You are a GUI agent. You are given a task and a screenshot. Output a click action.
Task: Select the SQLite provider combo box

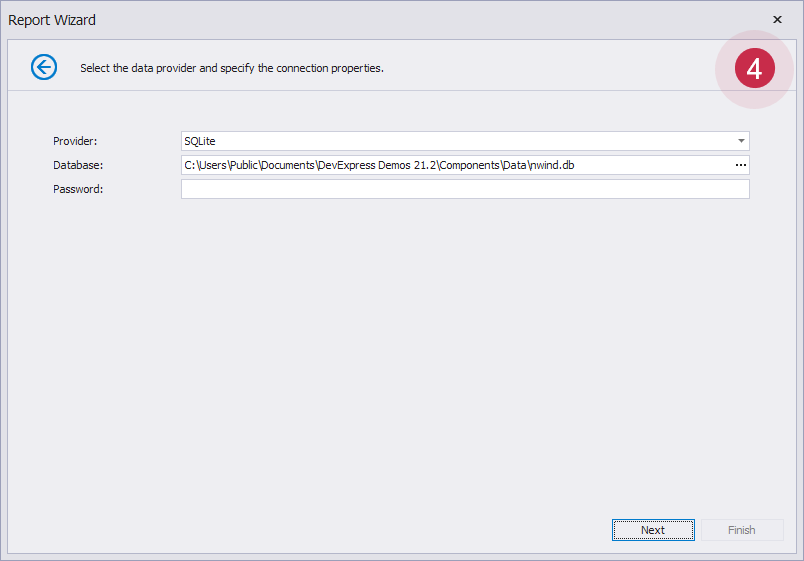tap(465, 141)
